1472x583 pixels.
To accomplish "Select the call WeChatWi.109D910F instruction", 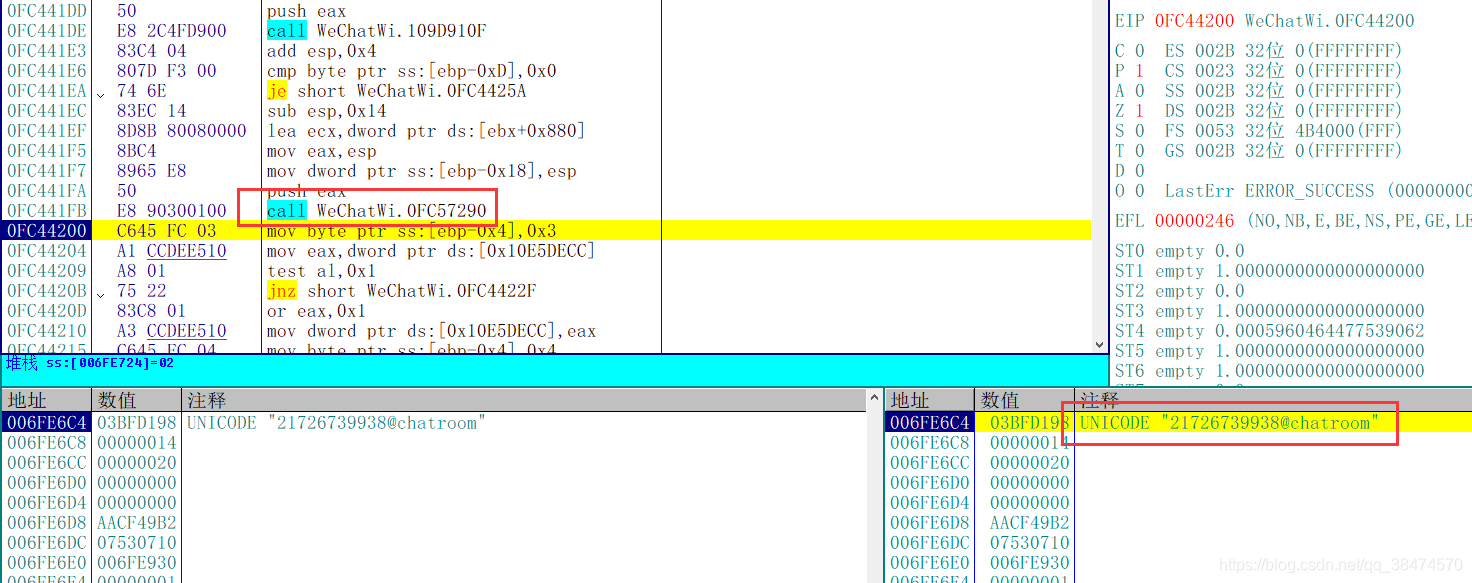I will pos(377,31).
